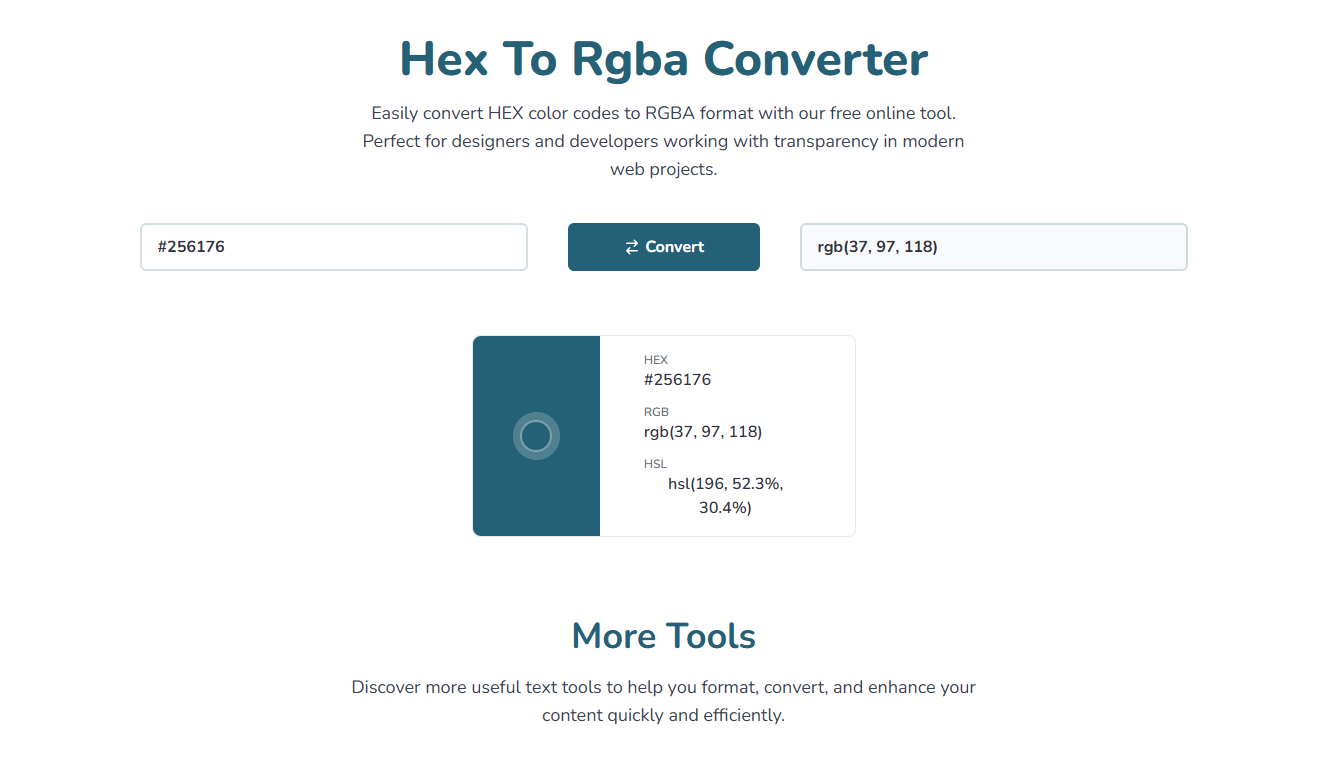Click the circular ring icon on the color preview
This screenshot has height=758, width=1335.
click(x=536, y=436)
